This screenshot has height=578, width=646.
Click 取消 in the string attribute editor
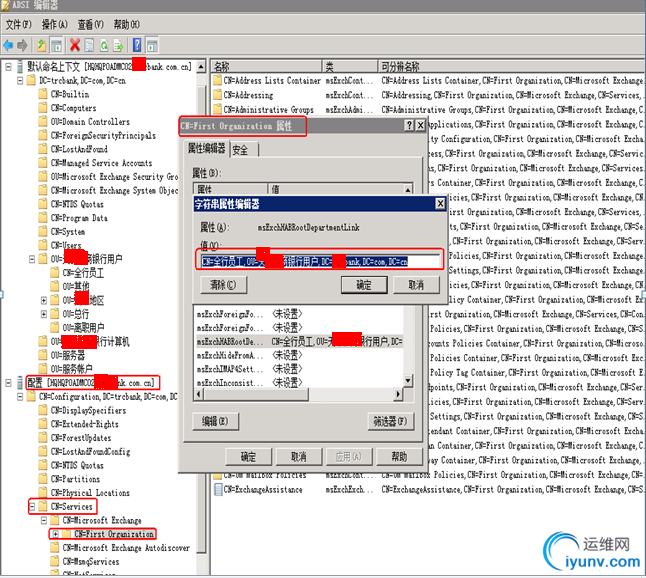416,285
